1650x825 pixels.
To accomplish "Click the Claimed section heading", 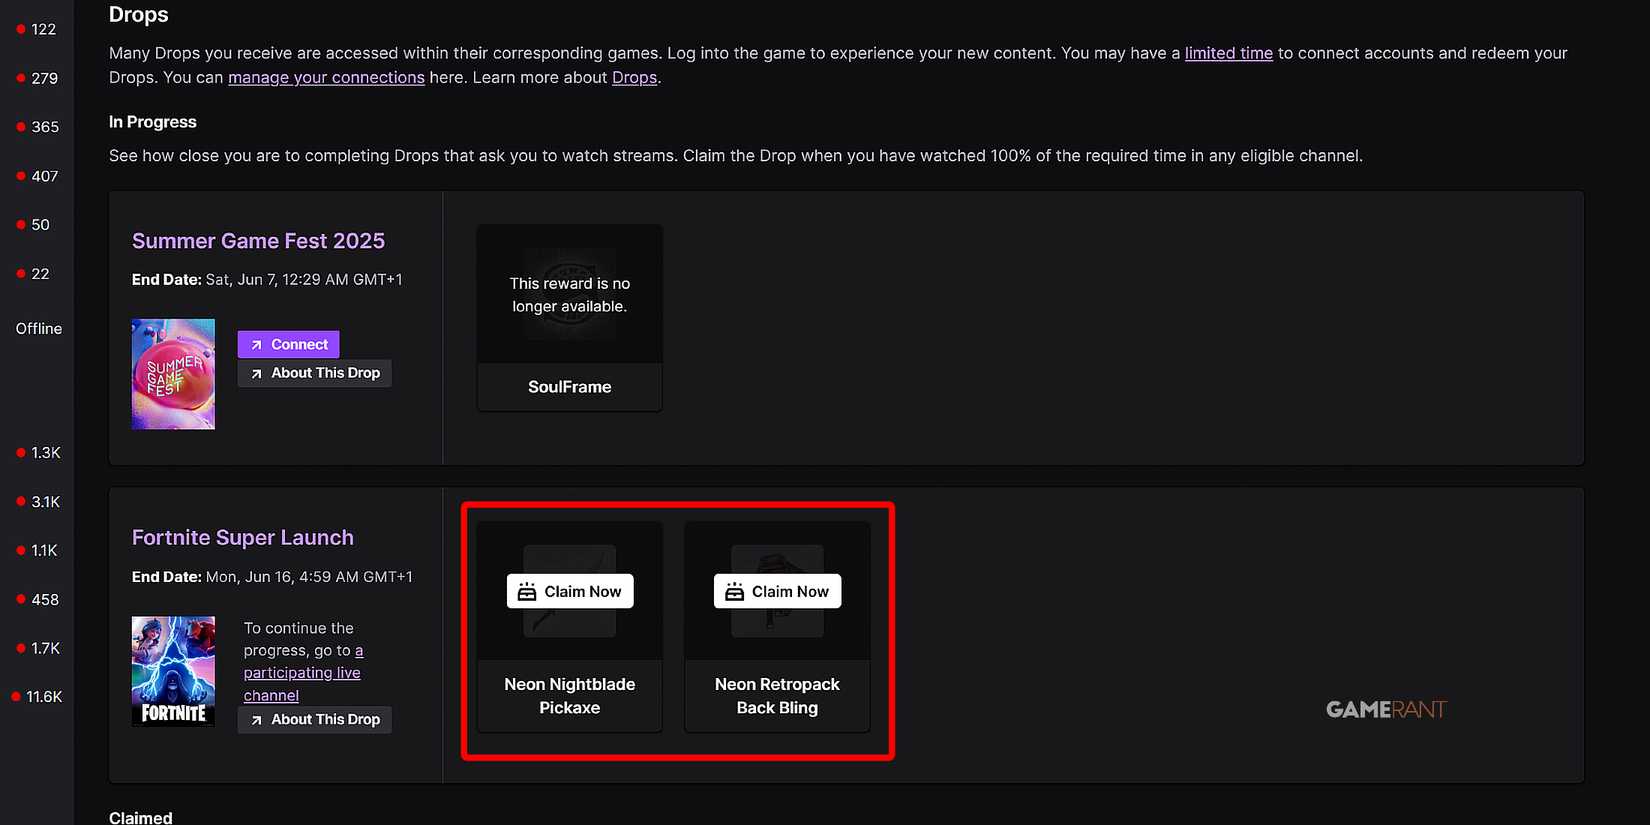I will 141,817.
